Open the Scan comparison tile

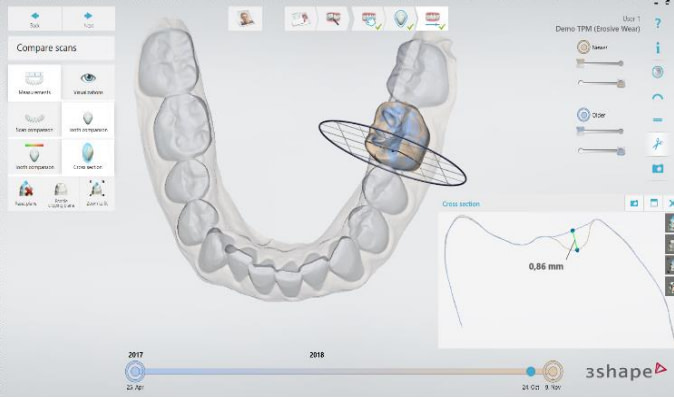click(34, 120)
